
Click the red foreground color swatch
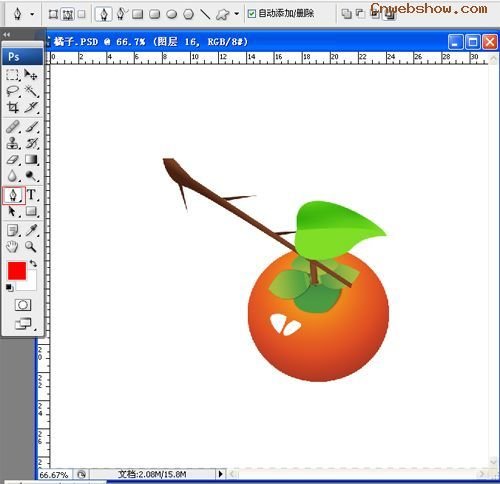tap(17, 271)
